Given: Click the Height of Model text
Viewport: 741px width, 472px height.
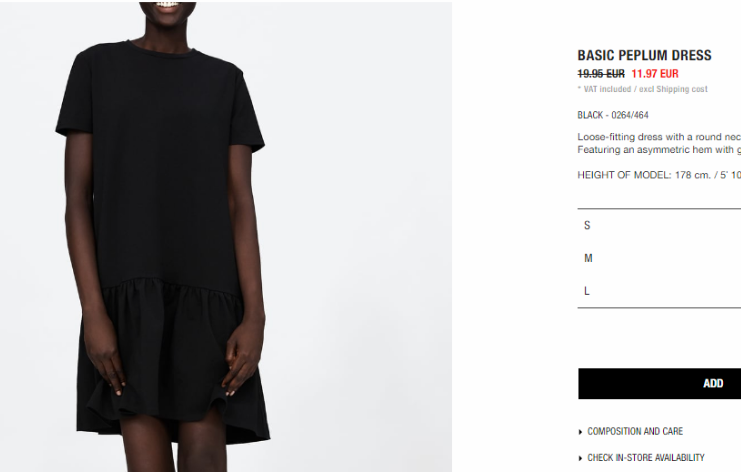Looking at the screenshot, I should click(x=659, y=175).
